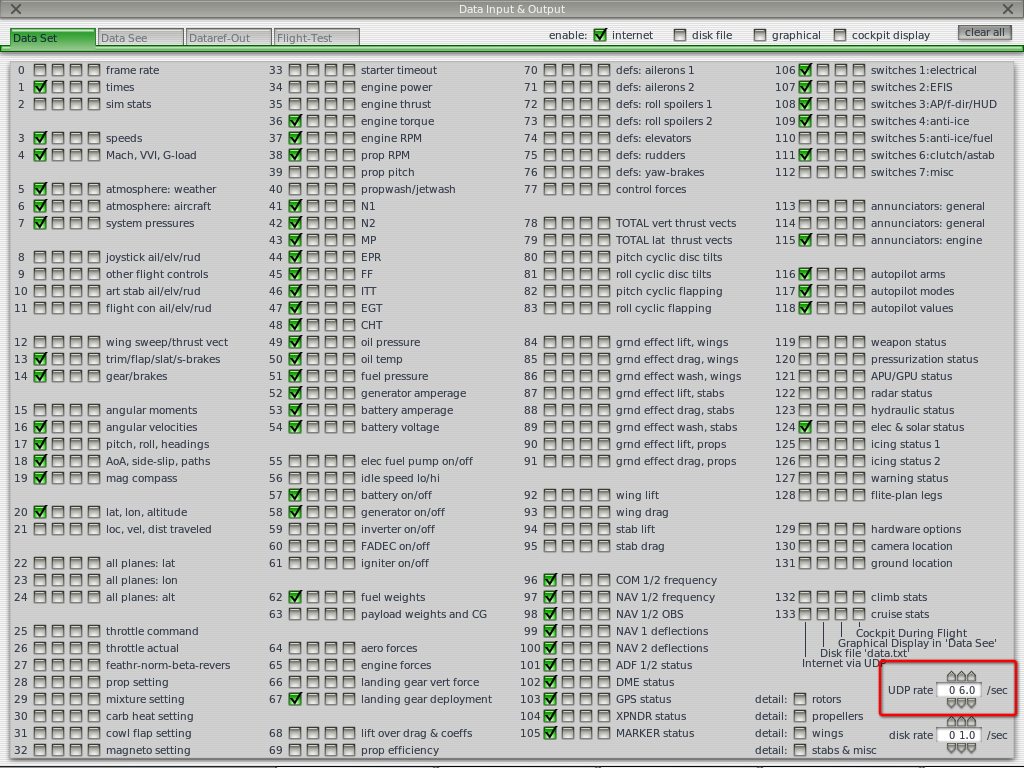The image size is (1024, 768).
Task: Click leftmost up arrow above UDP rate
Action: click(952, 677)
